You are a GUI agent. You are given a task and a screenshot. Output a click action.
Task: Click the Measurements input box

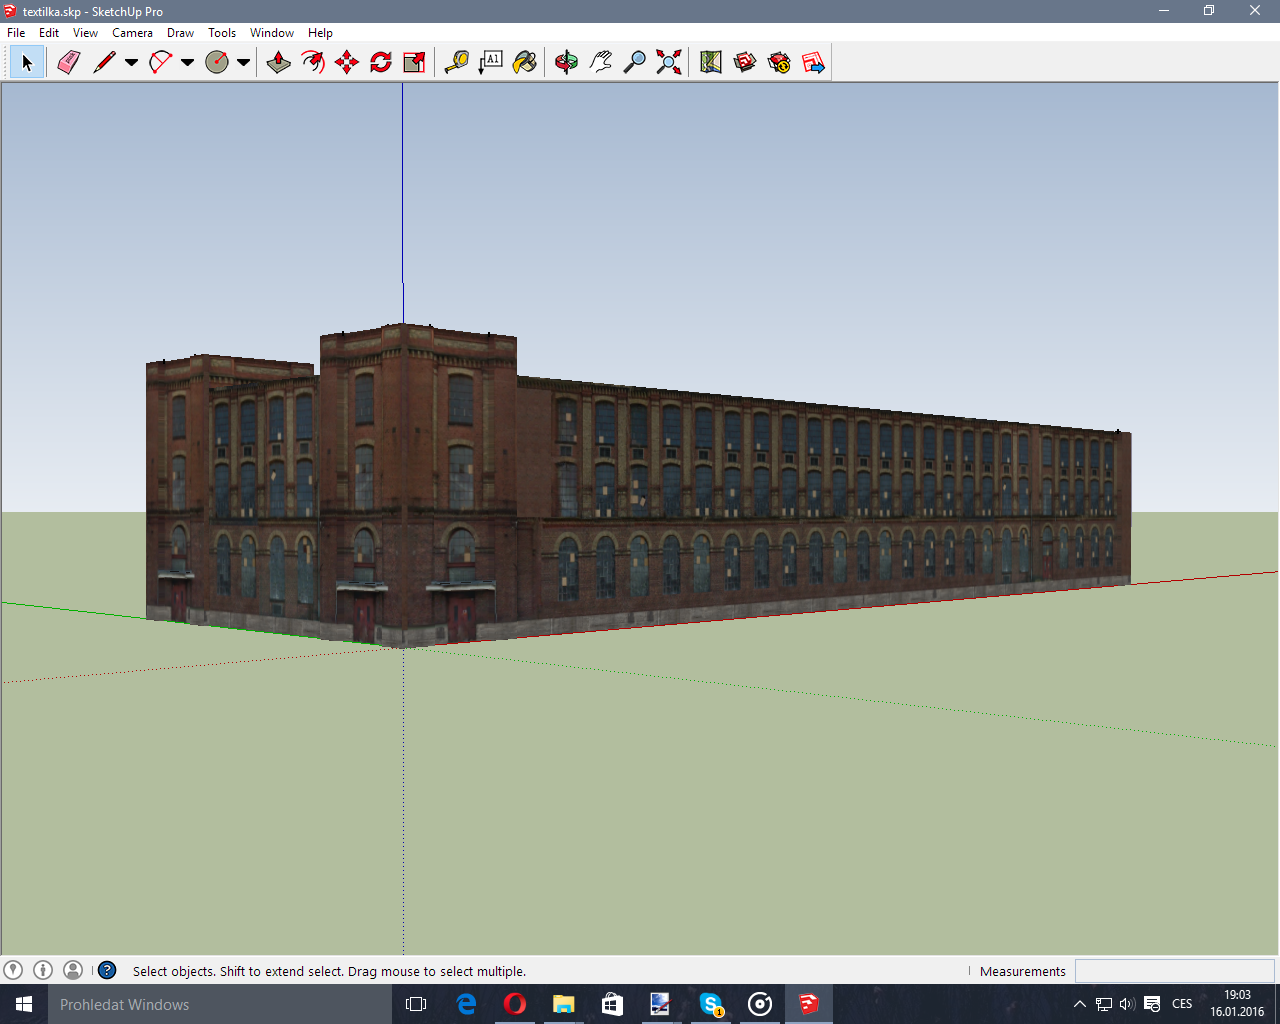click(x=1174, y=971)
